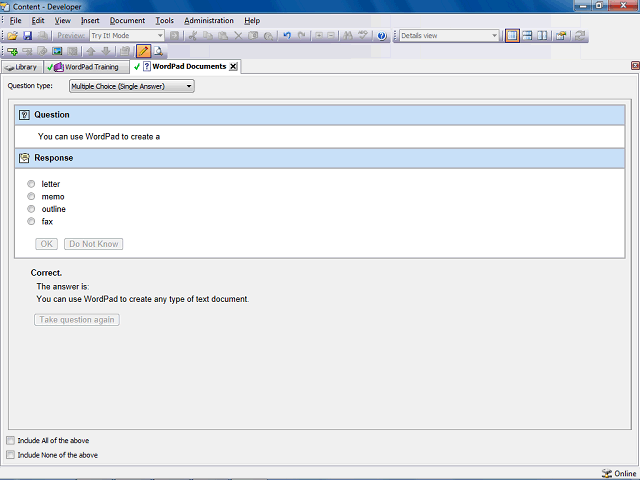Screen dimensions: 640x480
Task: Click the Refresh arrows toolbar icon
Action: point(580,36)
